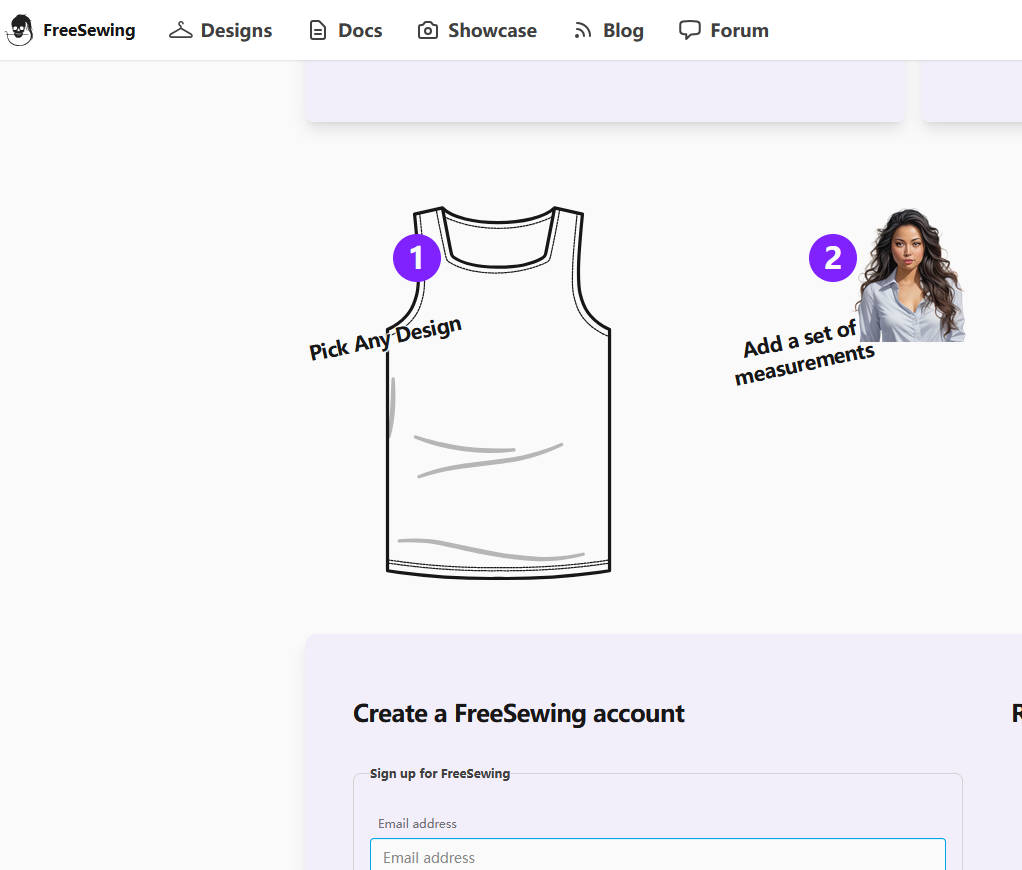Click the purple step 2 badge
The image size is (1022, 870).
pos(832,257)
